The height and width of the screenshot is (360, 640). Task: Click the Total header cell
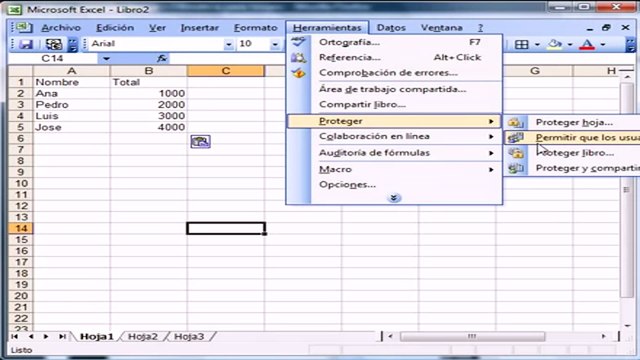(149, 82)
